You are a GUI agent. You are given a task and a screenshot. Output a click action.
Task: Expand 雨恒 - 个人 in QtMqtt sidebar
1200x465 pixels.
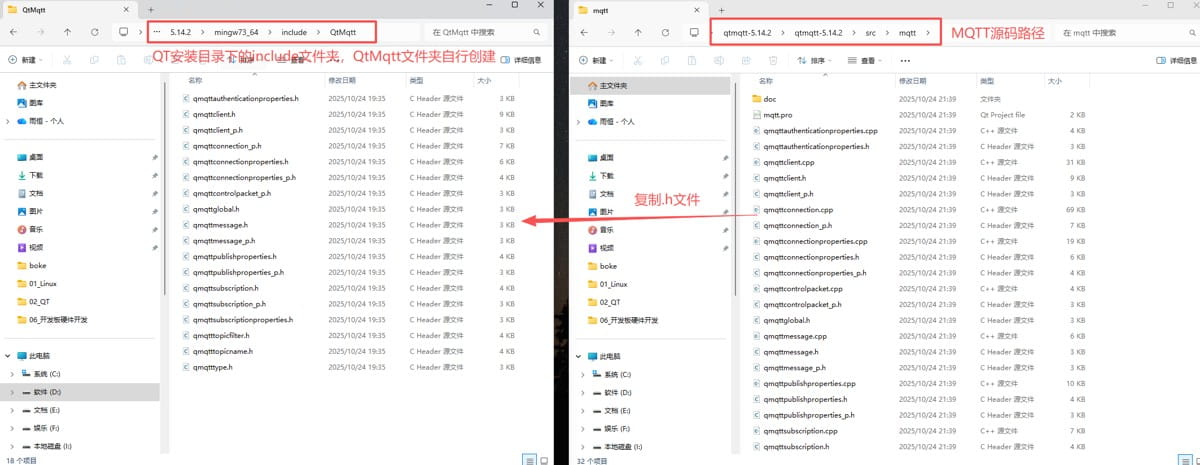[8, 121]
